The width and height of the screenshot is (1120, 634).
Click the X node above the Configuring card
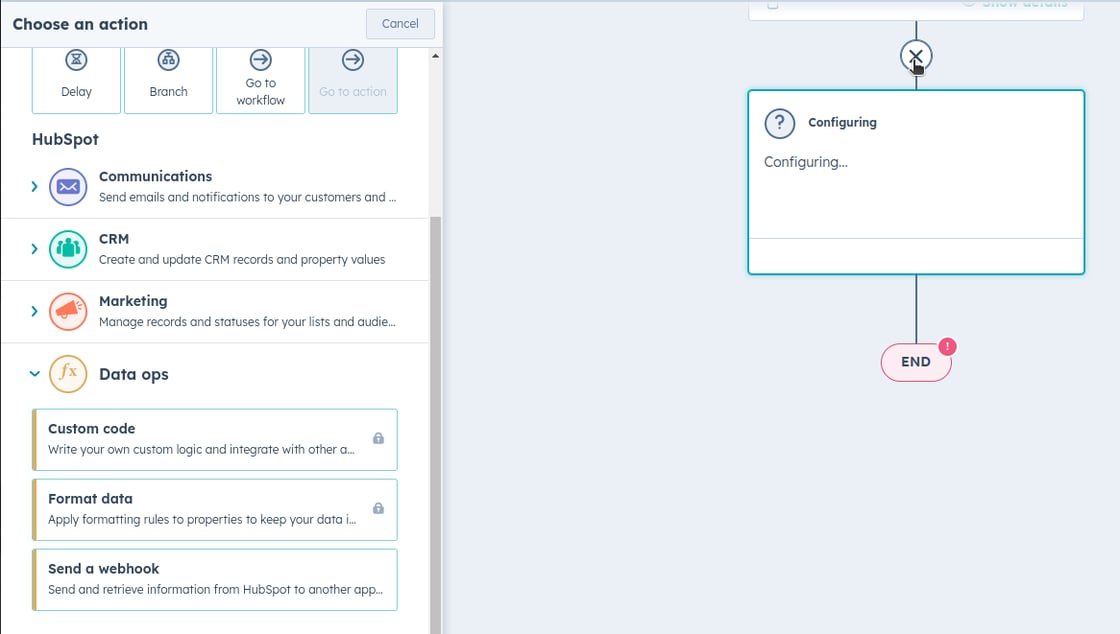(x=915, y=57)
